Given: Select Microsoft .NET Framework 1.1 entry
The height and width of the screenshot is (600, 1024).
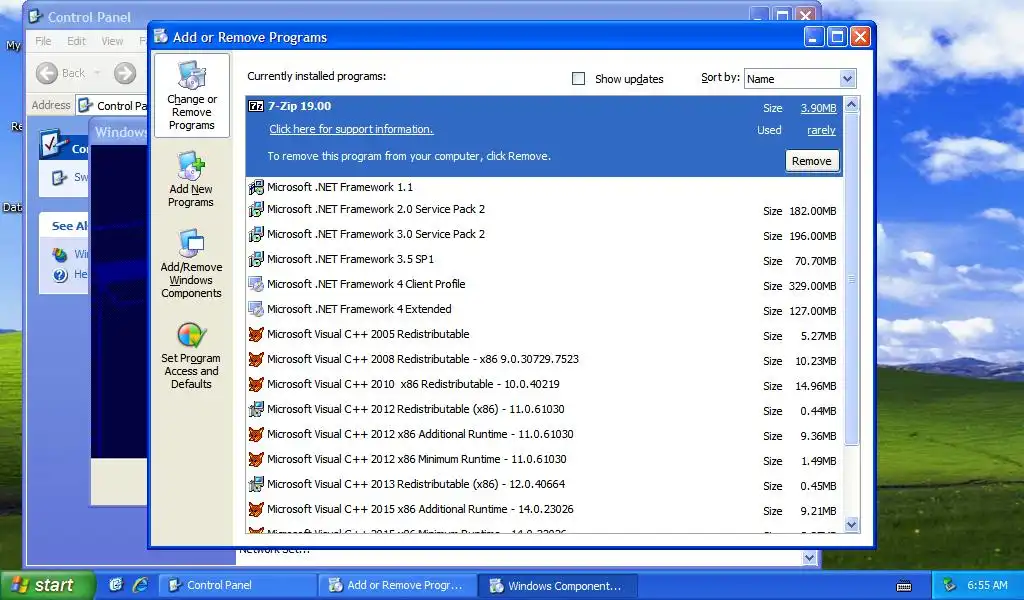Looking at the screenshot, I should pos(545,187).
